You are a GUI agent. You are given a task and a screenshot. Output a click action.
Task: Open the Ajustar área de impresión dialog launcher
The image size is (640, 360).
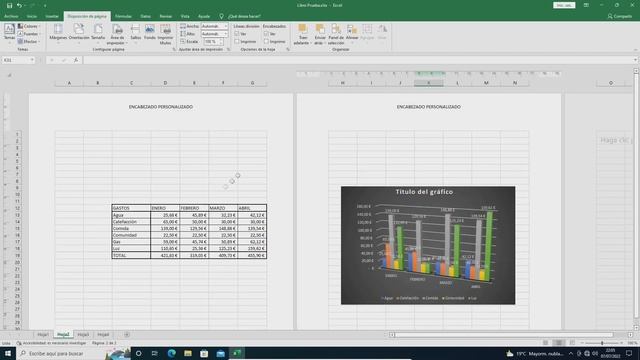click(229, 49)
